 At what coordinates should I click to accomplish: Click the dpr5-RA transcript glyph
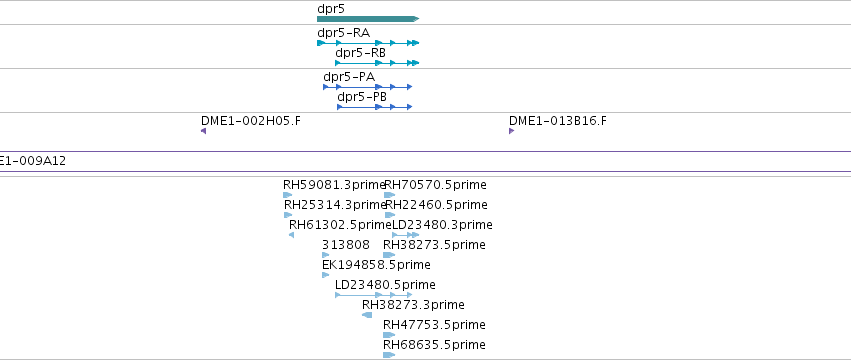[x=368, y=43]
